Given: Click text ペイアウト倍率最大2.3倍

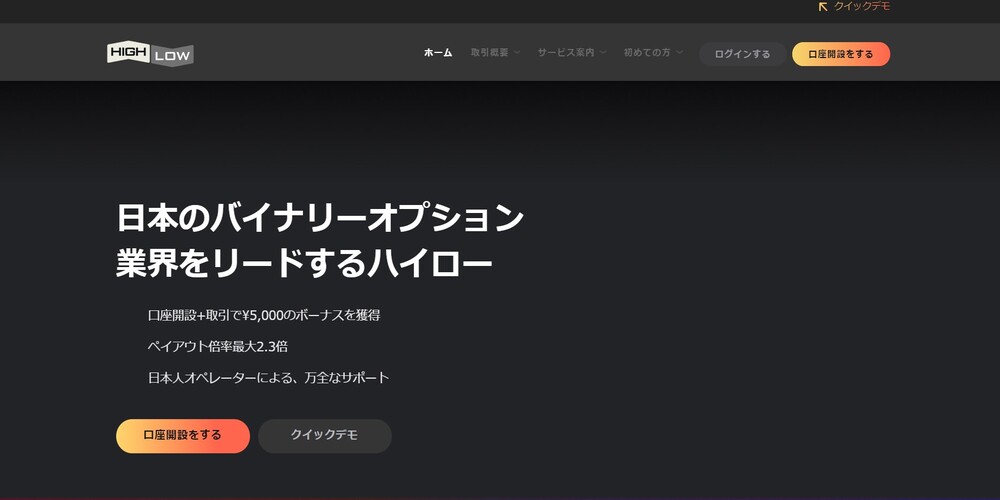Looking at the screenshot, I should pos(217,346).
